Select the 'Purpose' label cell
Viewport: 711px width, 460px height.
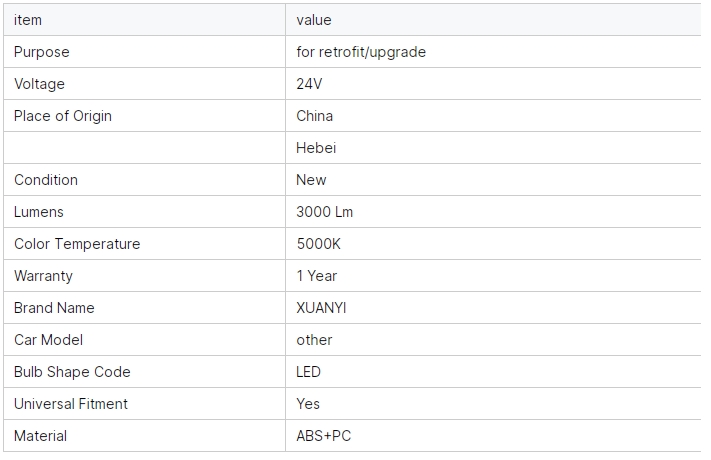42,52
